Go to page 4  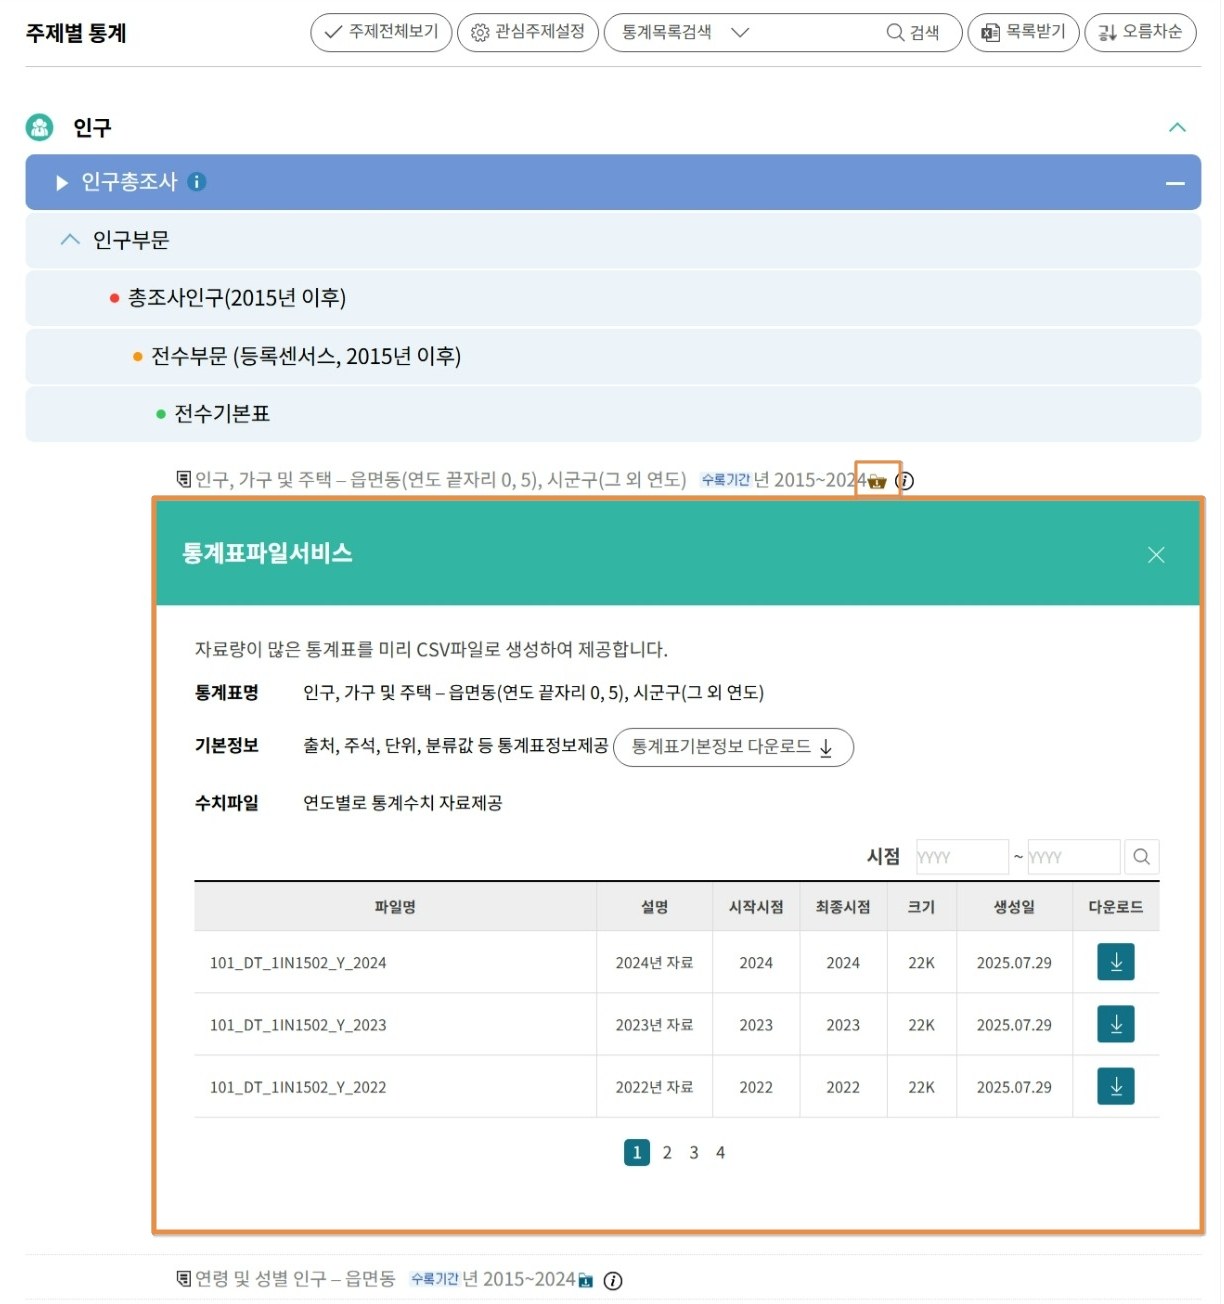pos(720,1153)
